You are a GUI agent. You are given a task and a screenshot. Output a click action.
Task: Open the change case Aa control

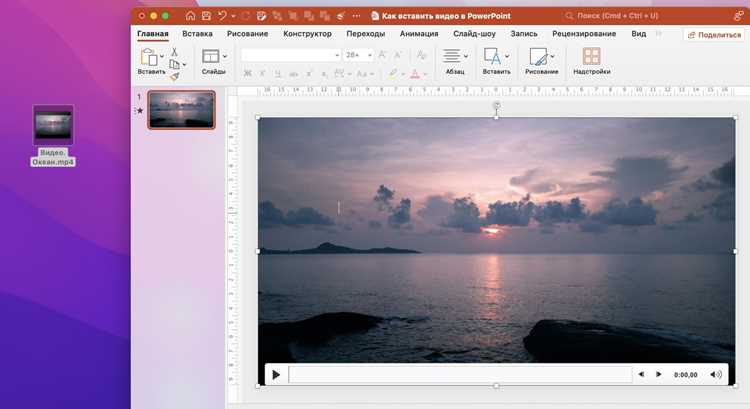coord(364,74)
